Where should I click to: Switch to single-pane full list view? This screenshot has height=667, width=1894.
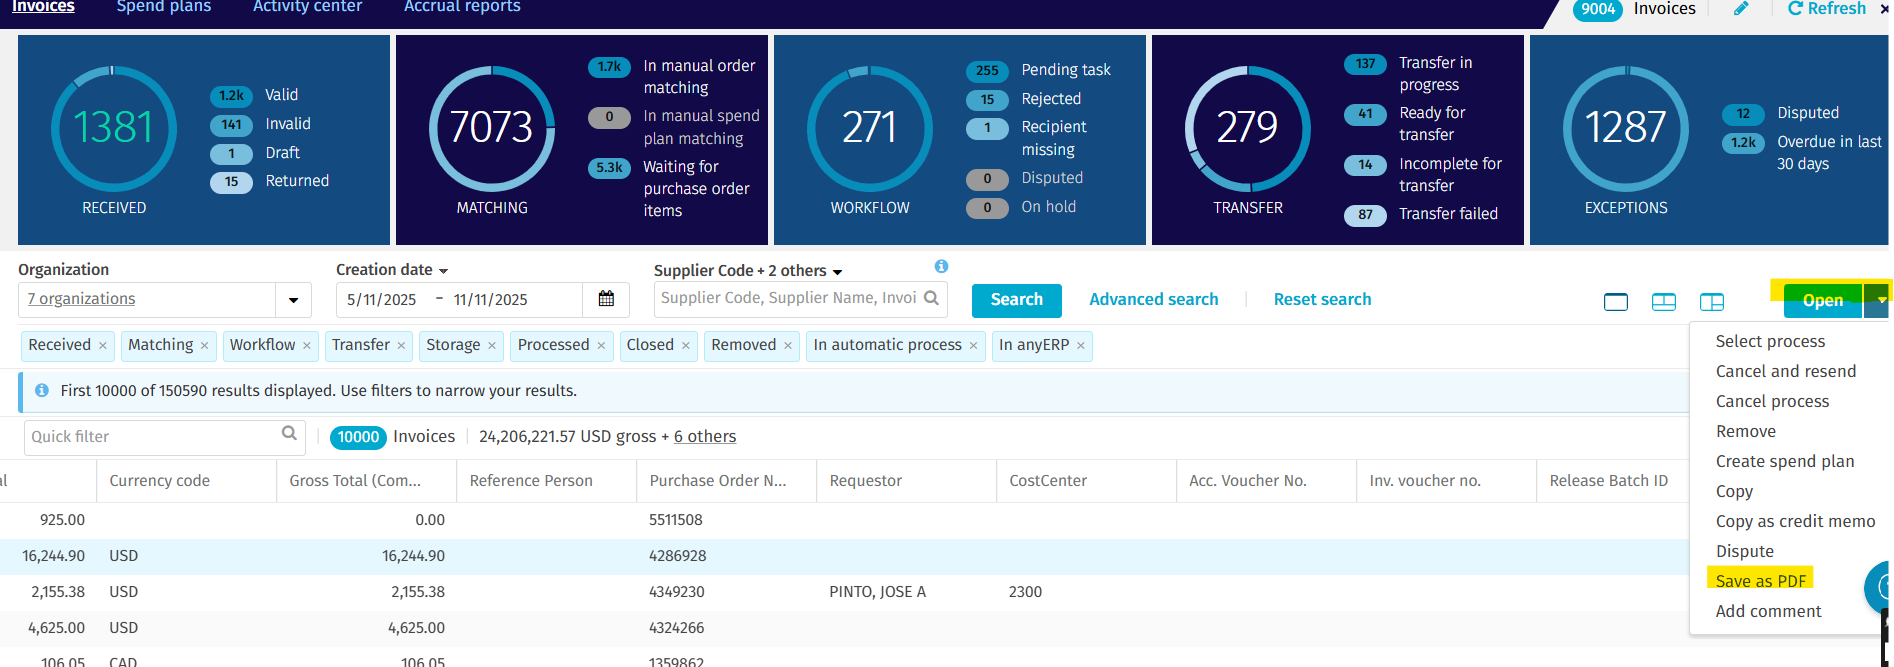click(x=1615, y=302)
